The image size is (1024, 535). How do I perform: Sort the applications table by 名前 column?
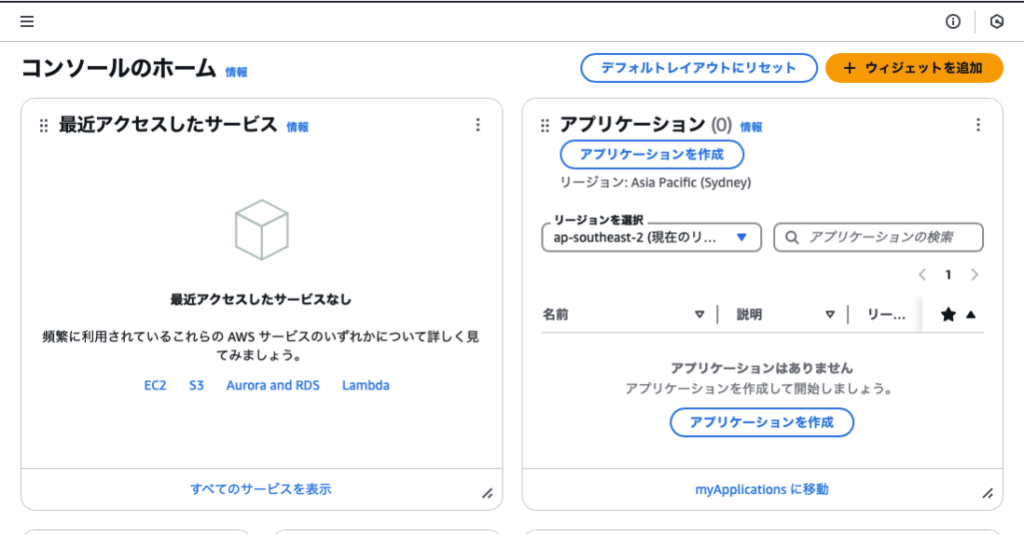(x=699, y=314)
